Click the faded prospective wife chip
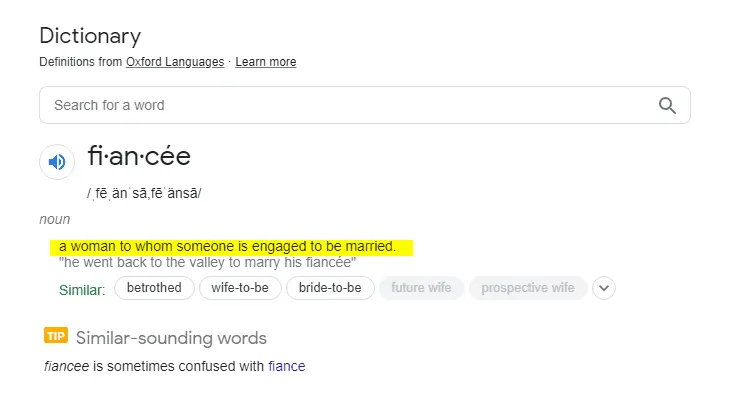 click(528, 288)
